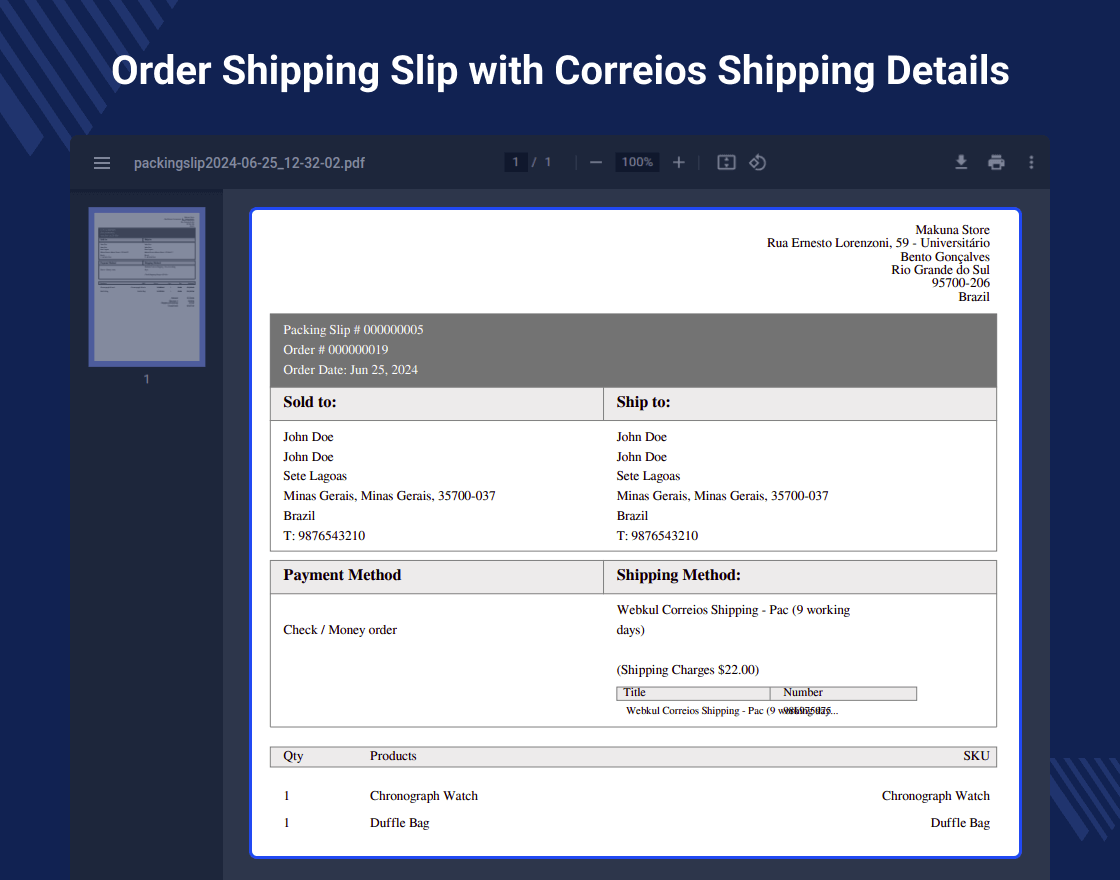Screen dimensions: 1120x880
Task: Zoom out with the minus icon
Action: click(596, 163)
